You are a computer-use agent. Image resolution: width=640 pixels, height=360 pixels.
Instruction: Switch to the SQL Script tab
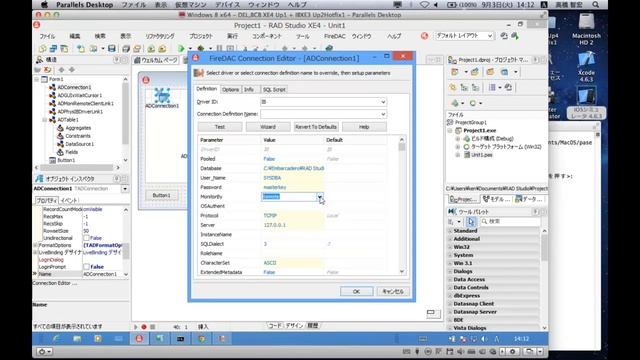point(274,89)
